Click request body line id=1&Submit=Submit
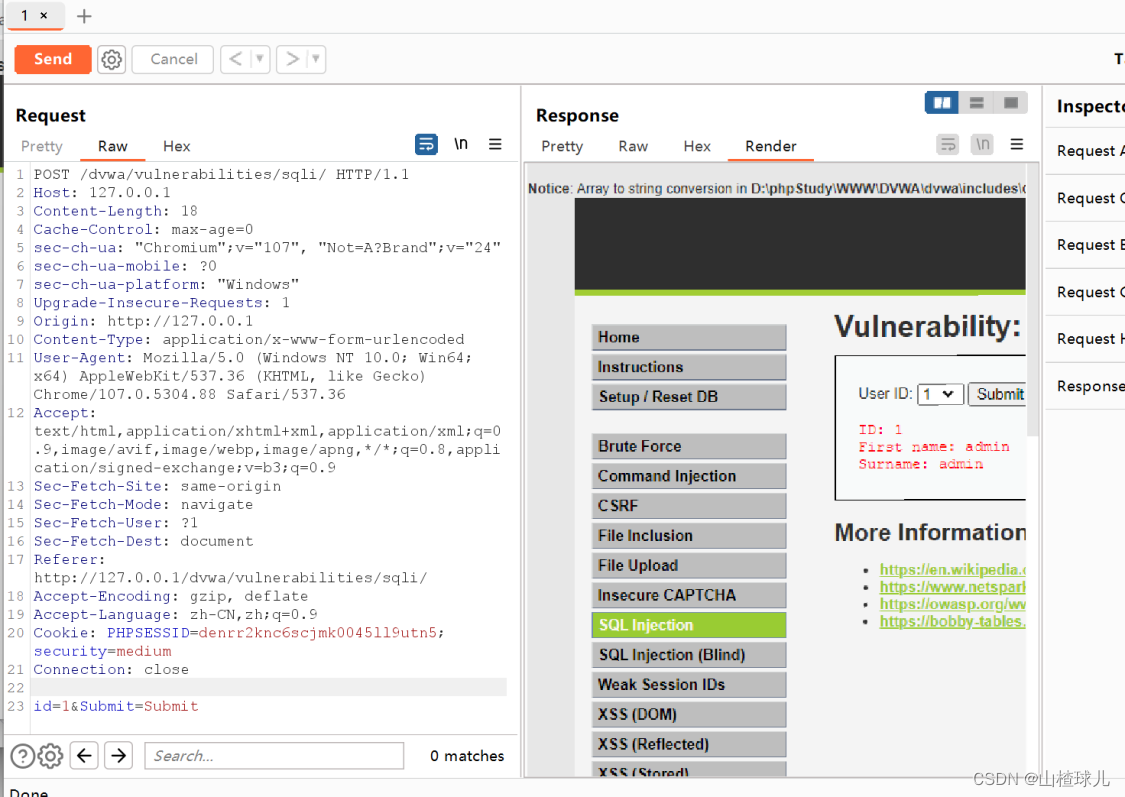This screenshot has height=797, width=1125. click(x=116, y=707)
